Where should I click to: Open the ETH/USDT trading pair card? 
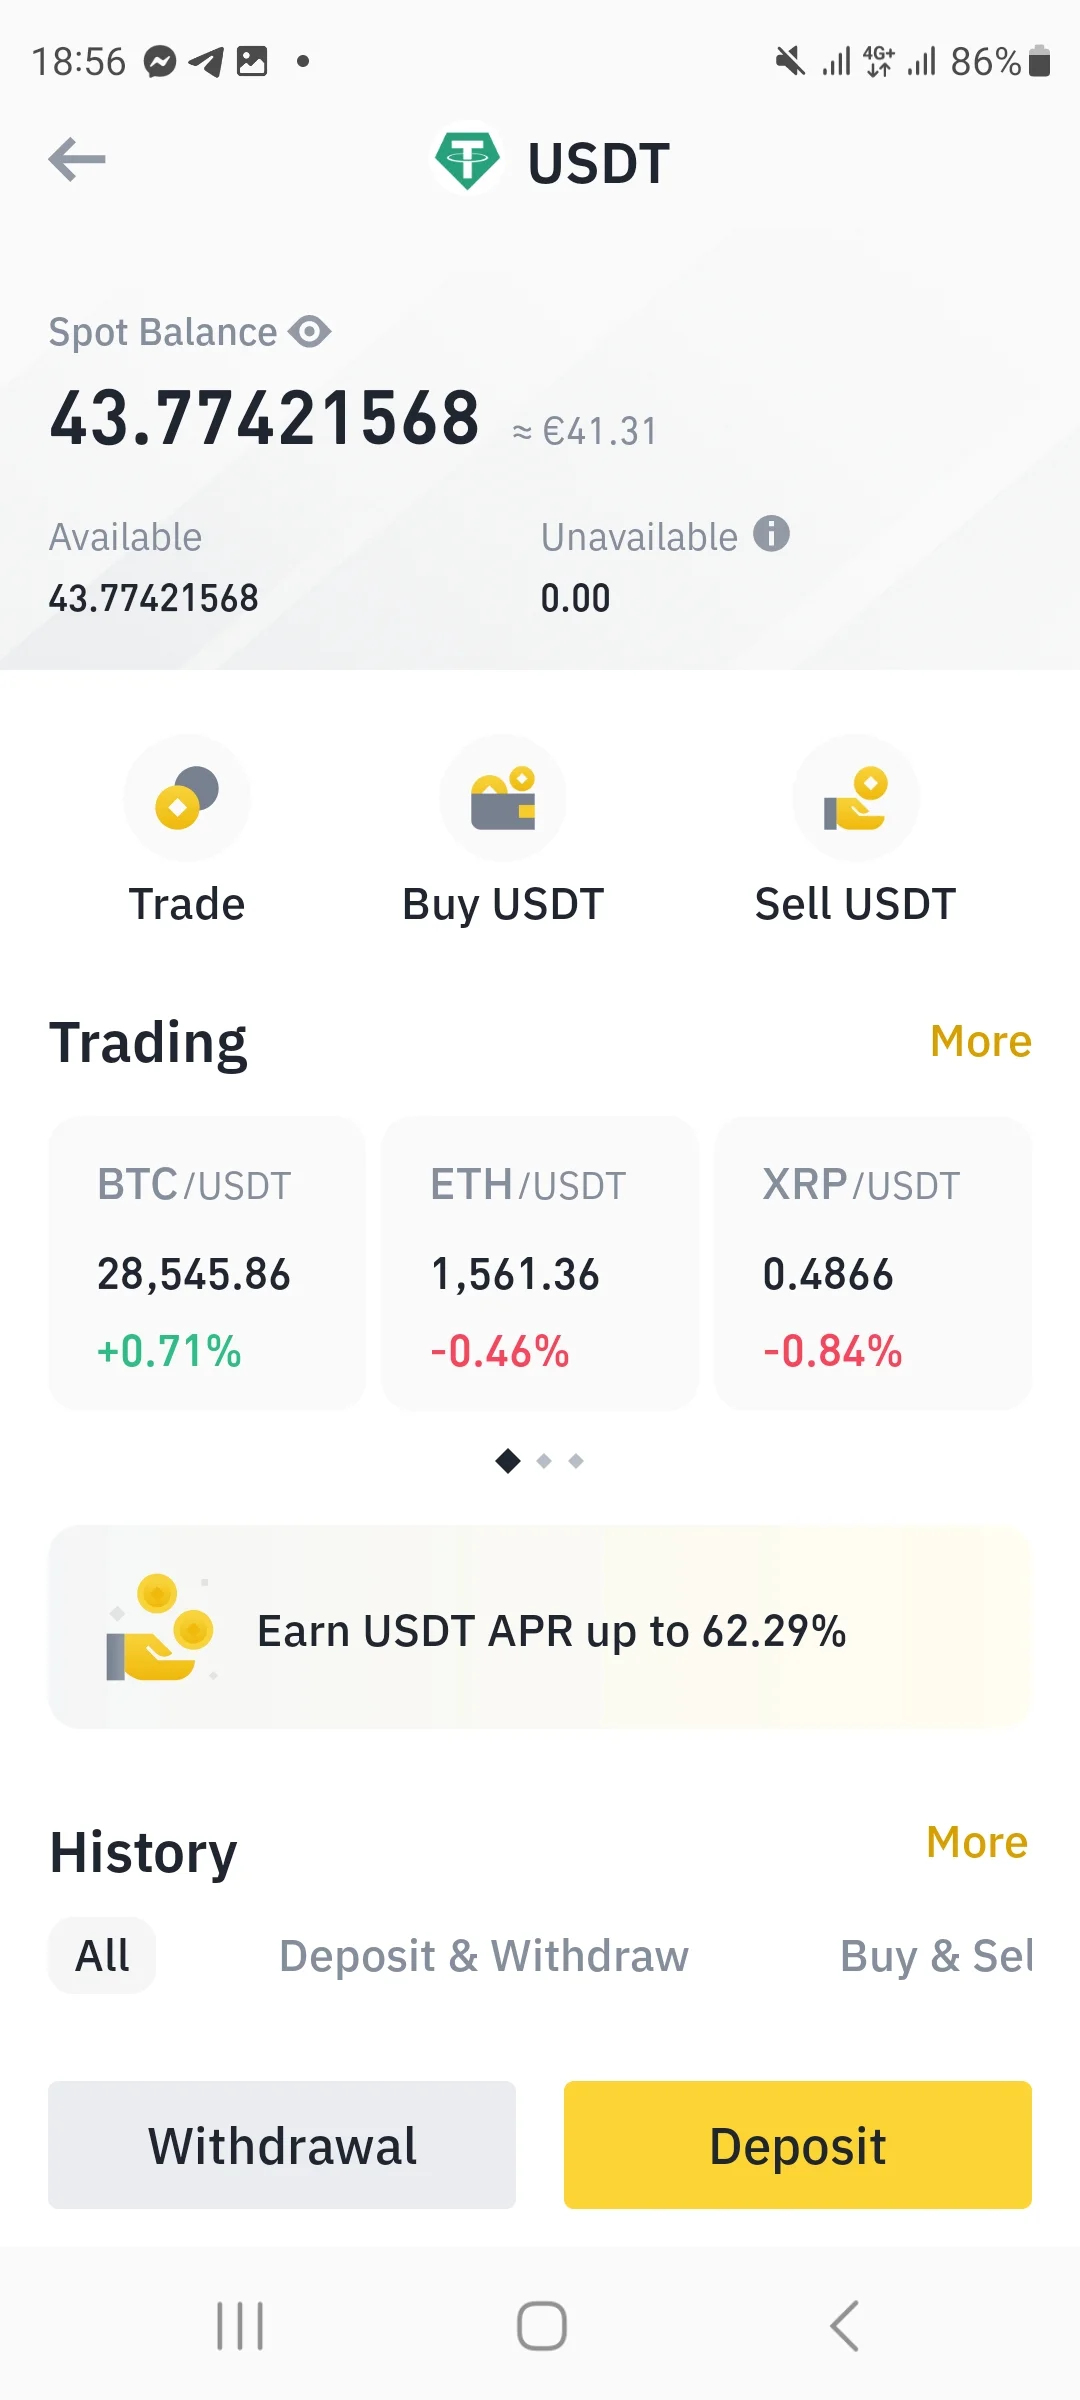(x=540, y=1263)
